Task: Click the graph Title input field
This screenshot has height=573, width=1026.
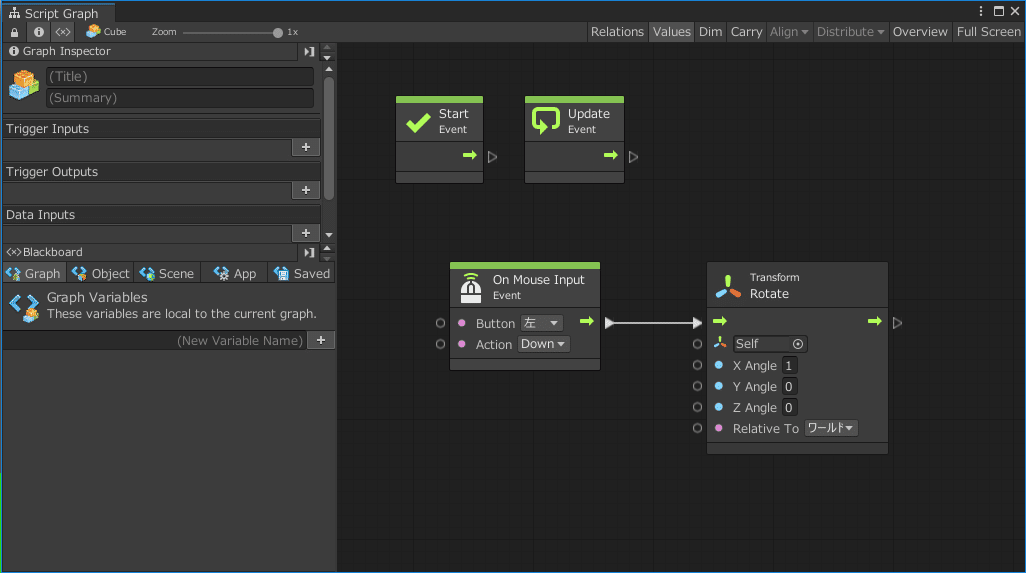Action: (180, 77)
